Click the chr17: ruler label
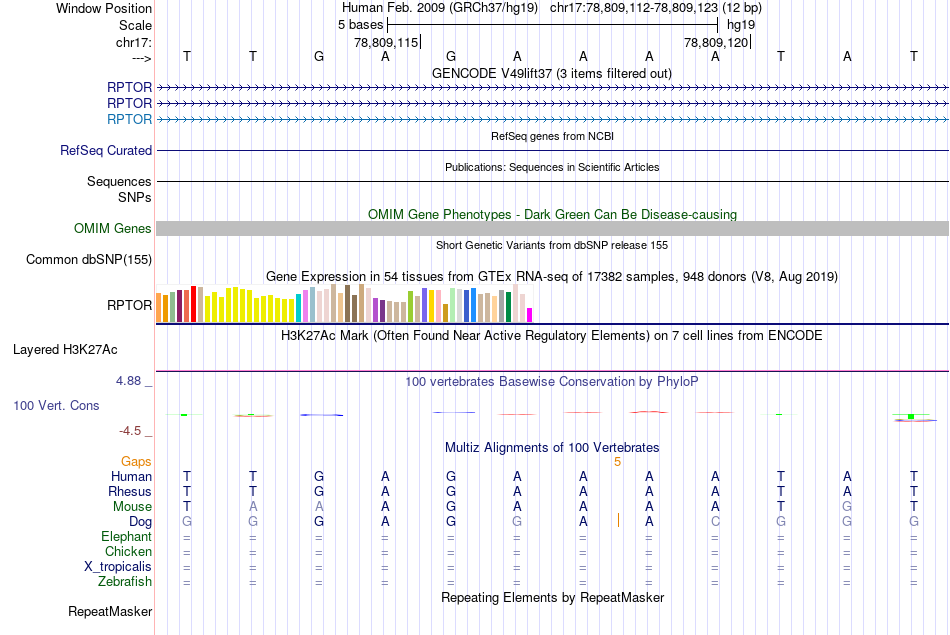Viewport: 950px width, 635px height. pyautogui.click(x=133, y=42)
